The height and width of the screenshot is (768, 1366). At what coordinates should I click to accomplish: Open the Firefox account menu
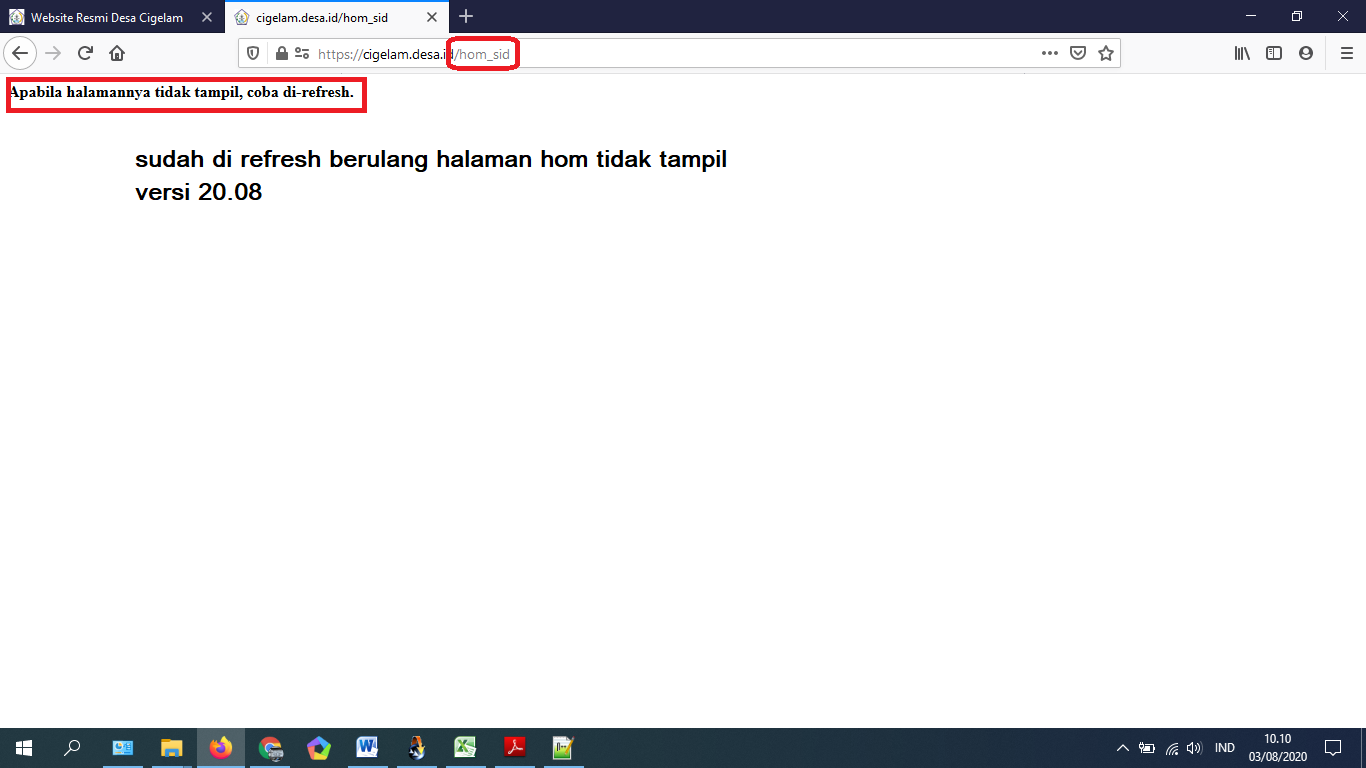coord(1305,53)
